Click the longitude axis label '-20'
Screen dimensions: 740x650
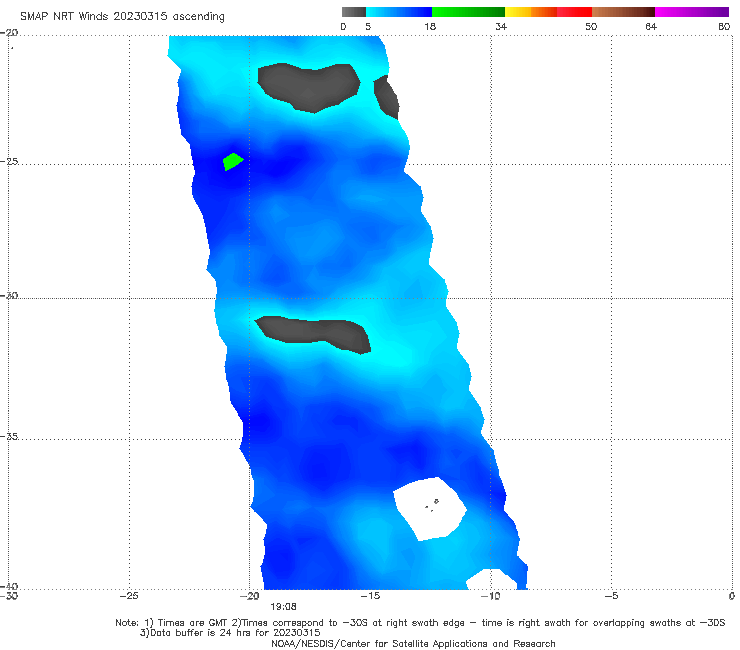[x=249, y=596]
